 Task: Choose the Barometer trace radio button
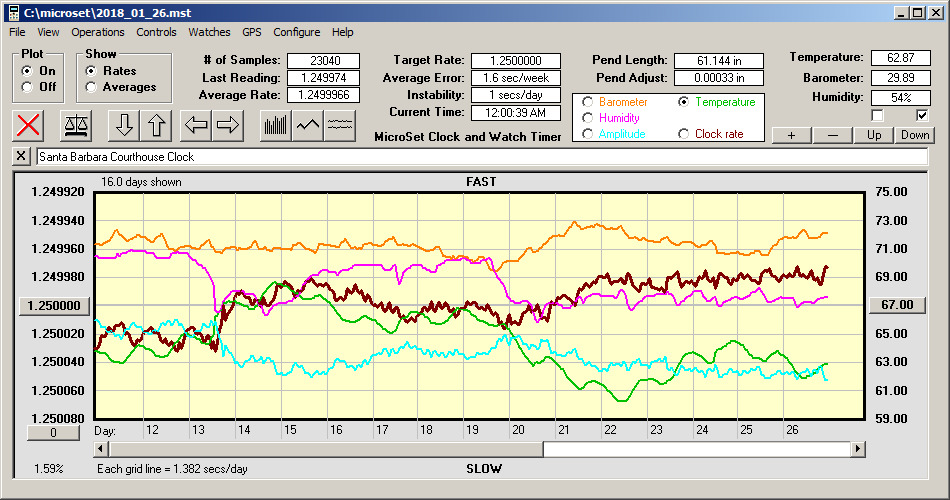tap(587, 102)
